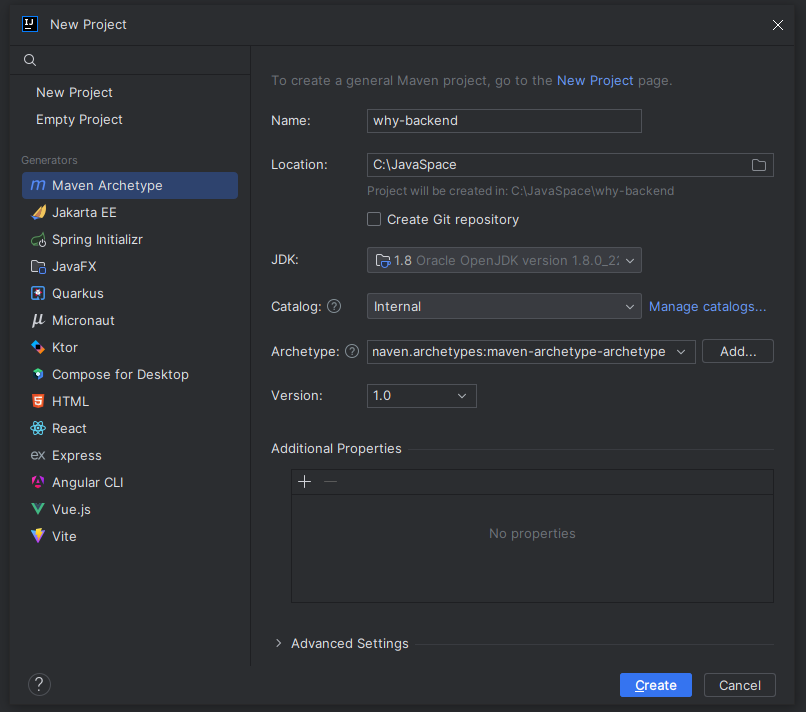Select Angular CLI generator label
The image size is (806, 712).
pyautogui.click(x=87, y=482)
